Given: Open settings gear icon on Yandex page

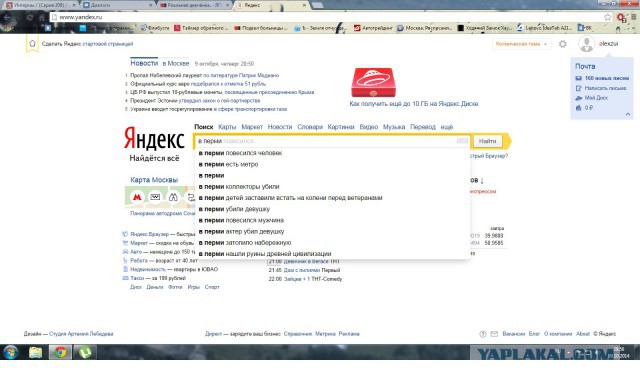Looking at the screenshot, I should tap(562, 44).
